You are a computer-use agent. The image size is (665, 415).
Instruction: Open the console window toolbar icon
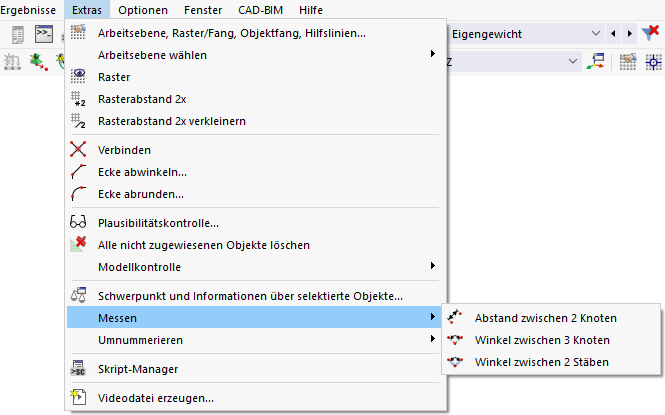point(43,34)
